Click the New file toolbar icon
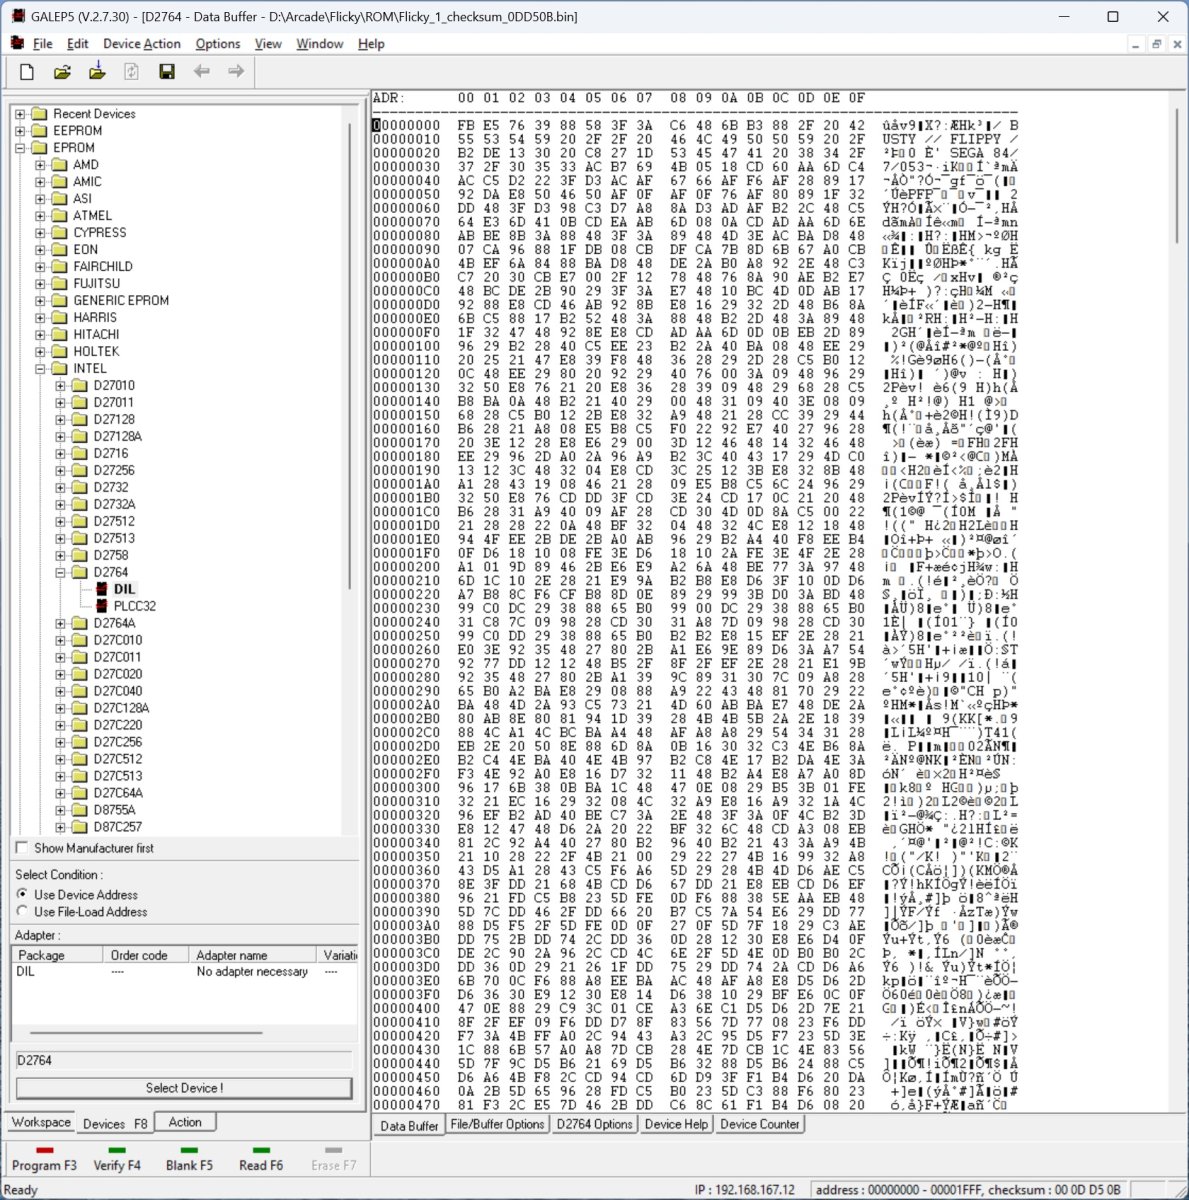Screen dimensions: 1189x1200 click(27, 71)
